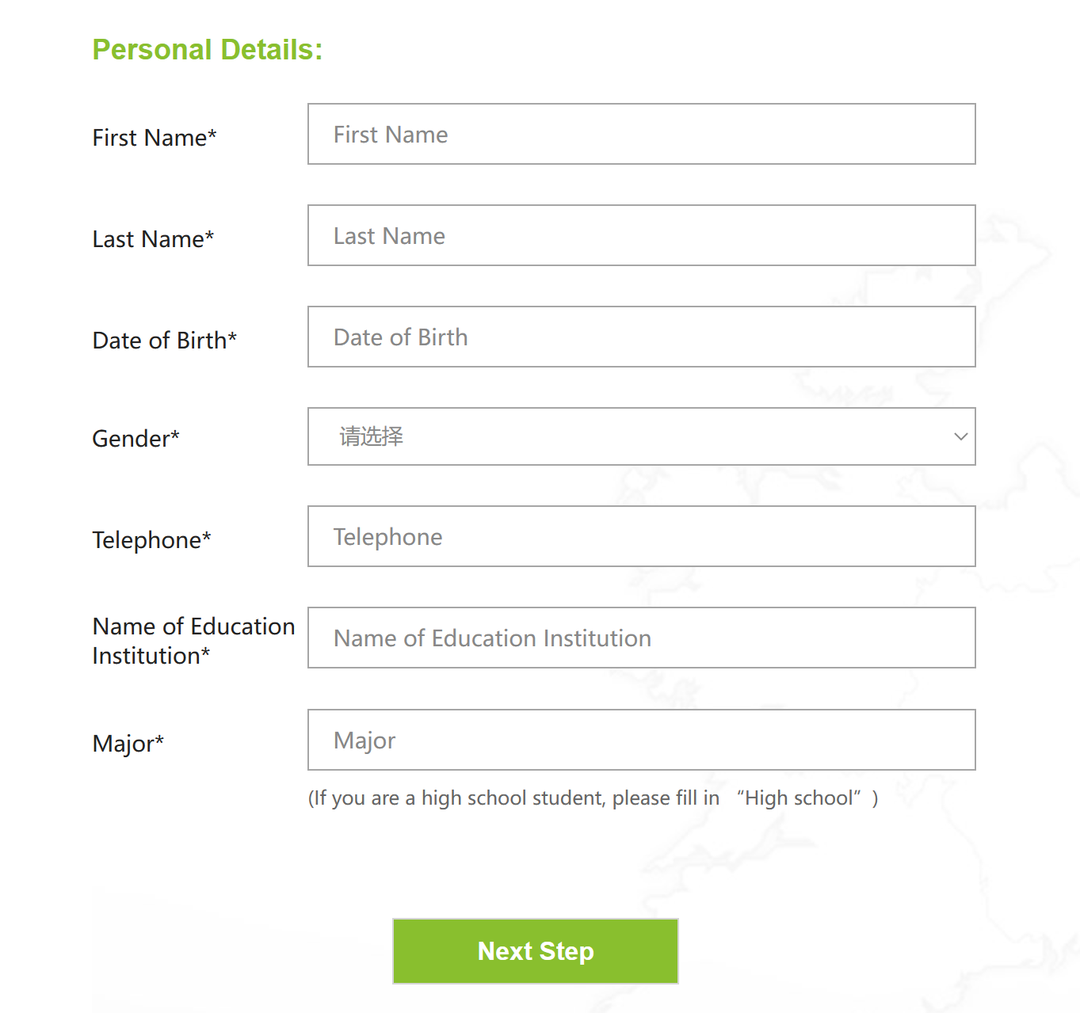Click the high school student hint text
The width and height of the screenshot is (1080, 1013).
tap(592, 798)
